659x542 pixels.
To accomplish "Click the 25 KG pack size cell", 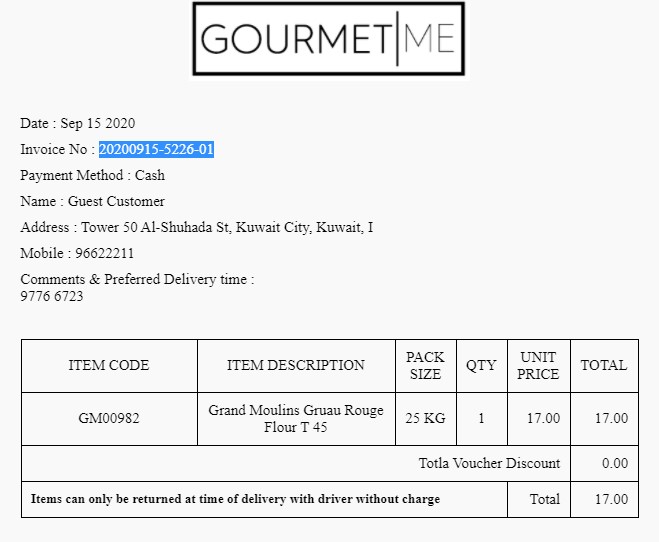I will 425,419.
